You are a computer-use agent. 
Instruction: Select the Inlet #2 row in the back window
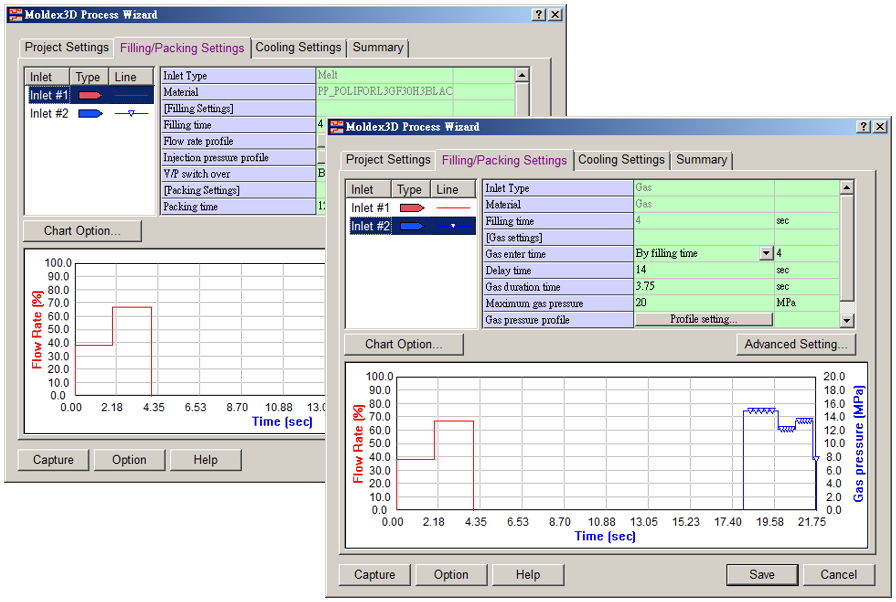click(x=90, y=114)
